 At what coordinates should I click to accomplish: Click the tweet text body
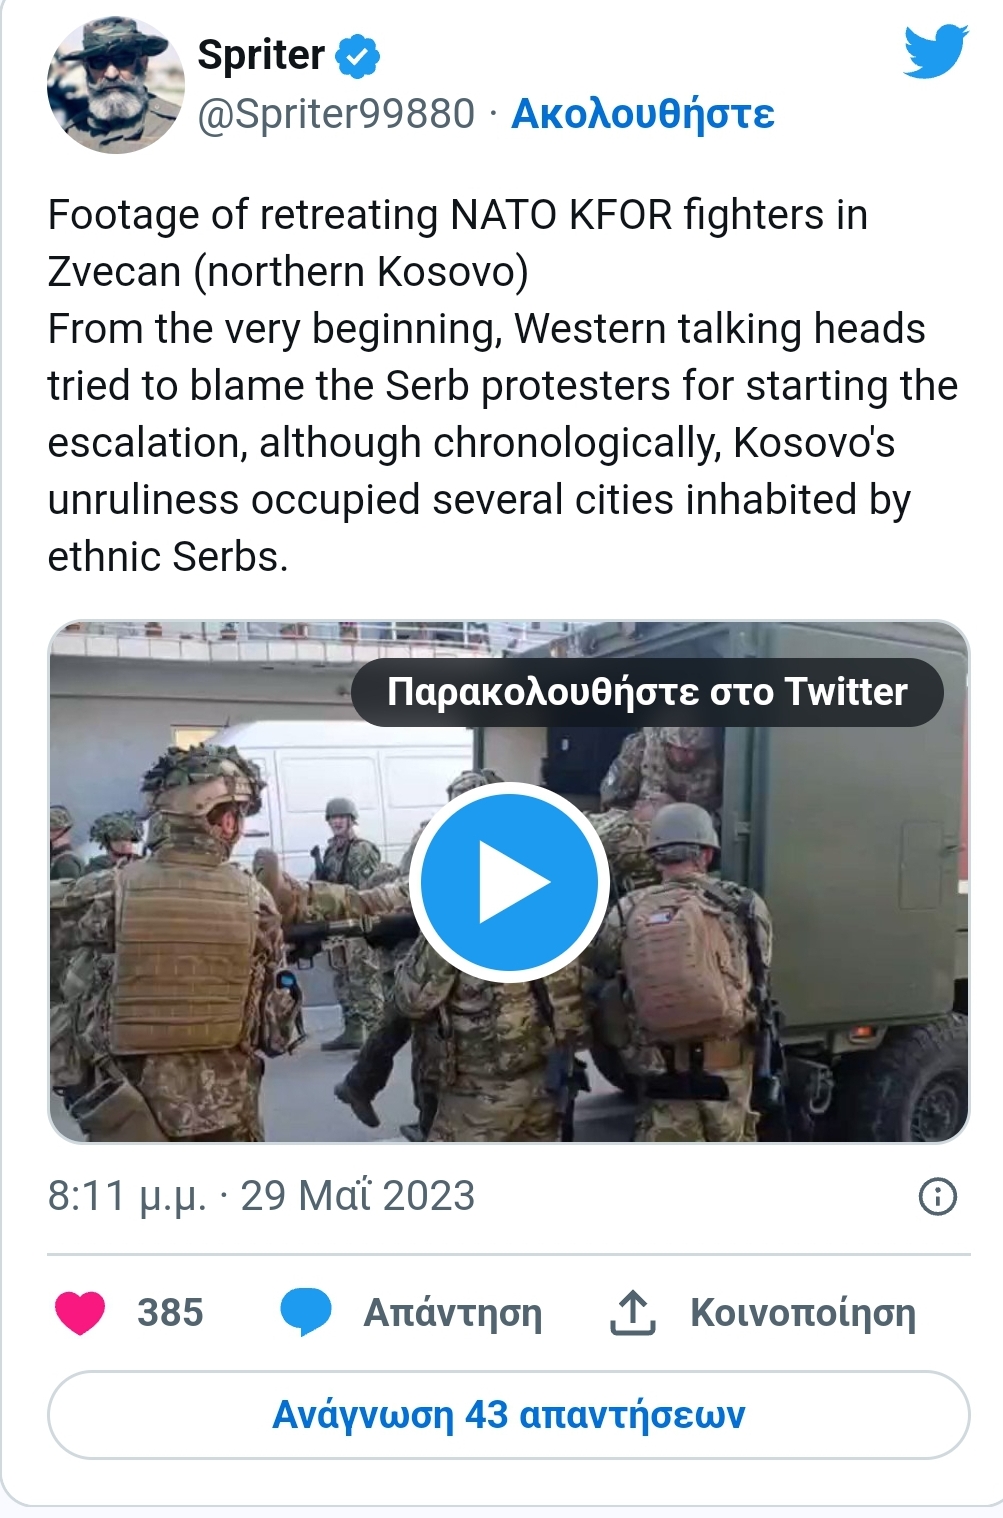tap(503, 386)
